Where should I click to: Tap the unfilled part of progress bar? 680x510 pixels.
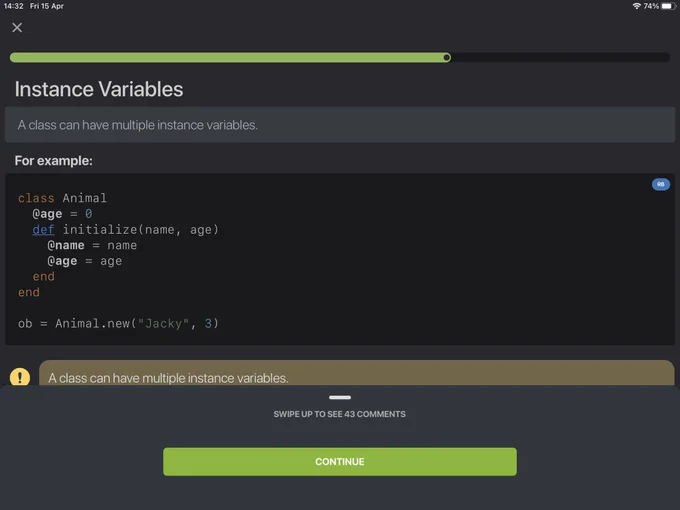pyautogui.click(x=560, y=57)
